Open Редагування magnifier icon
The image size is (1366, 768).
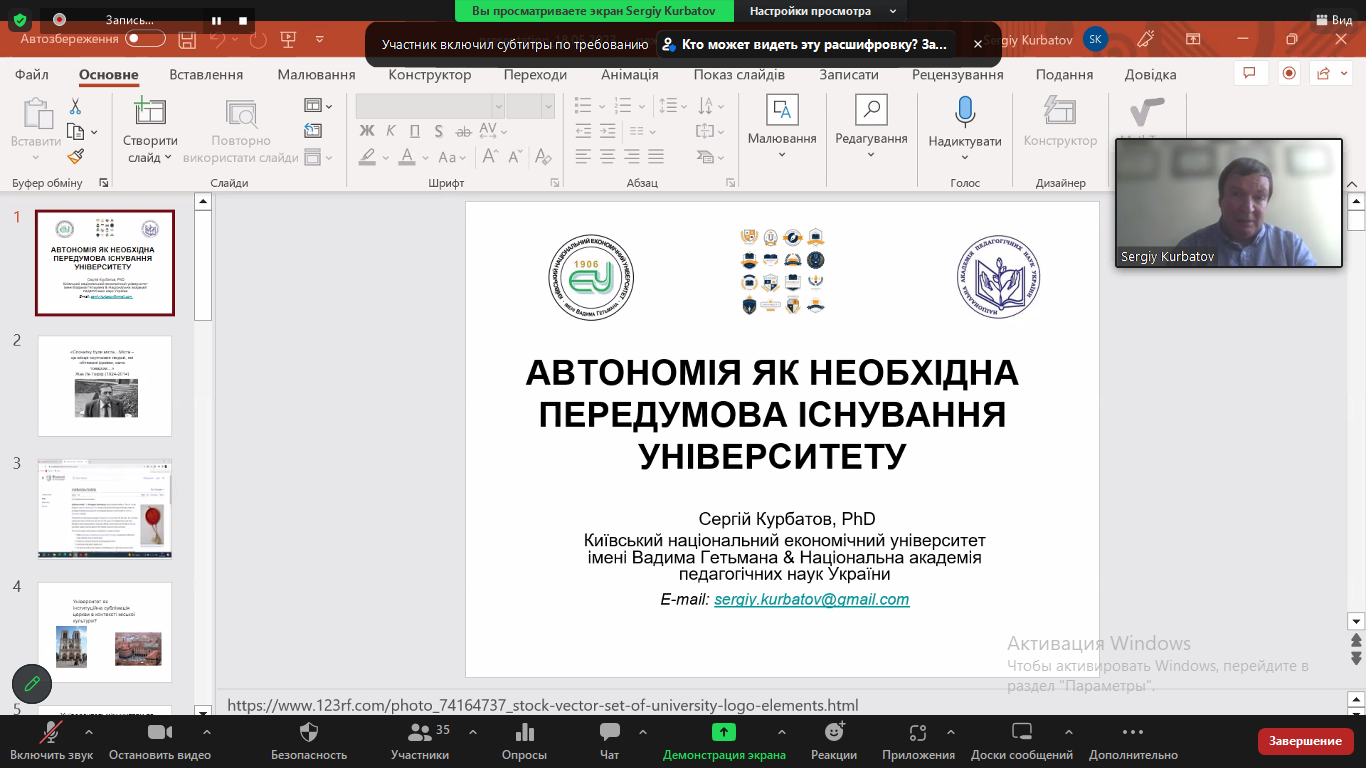tap(871, 110)
